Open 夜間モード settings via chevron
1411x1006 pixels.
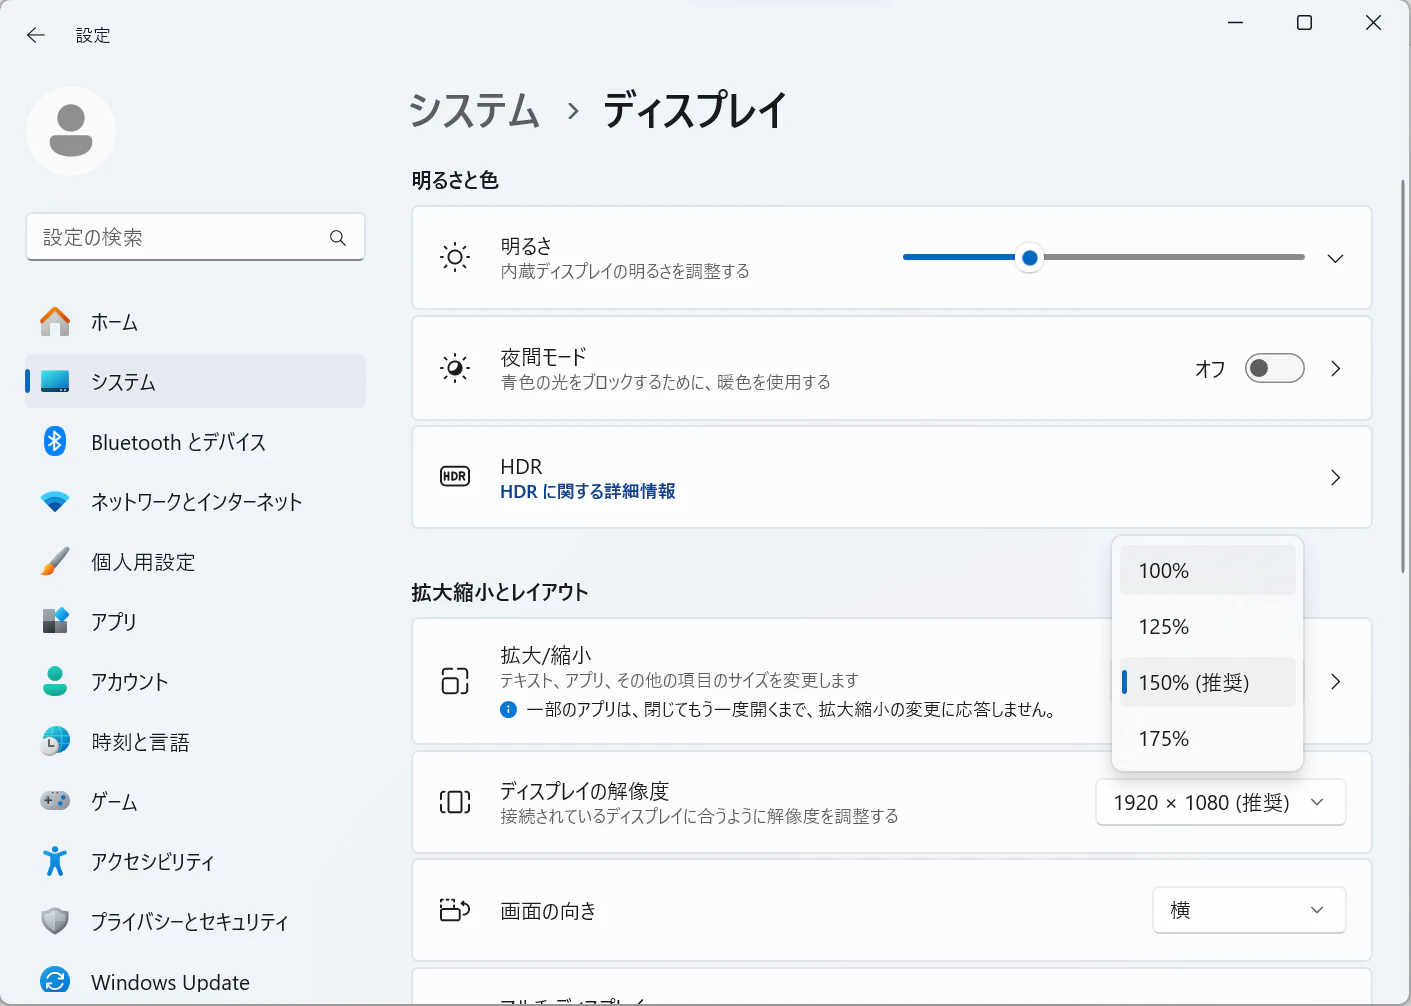pyautogui.click(x=1335, y=368)
